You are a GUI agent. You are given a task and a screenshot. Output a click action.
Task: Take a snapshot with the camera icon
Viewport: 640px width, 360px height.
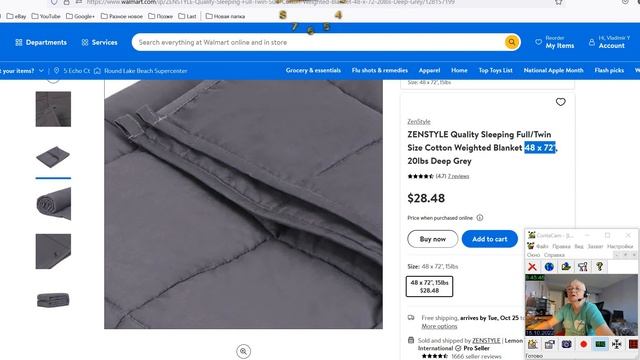pyautogui.click(x=566, y=344)
